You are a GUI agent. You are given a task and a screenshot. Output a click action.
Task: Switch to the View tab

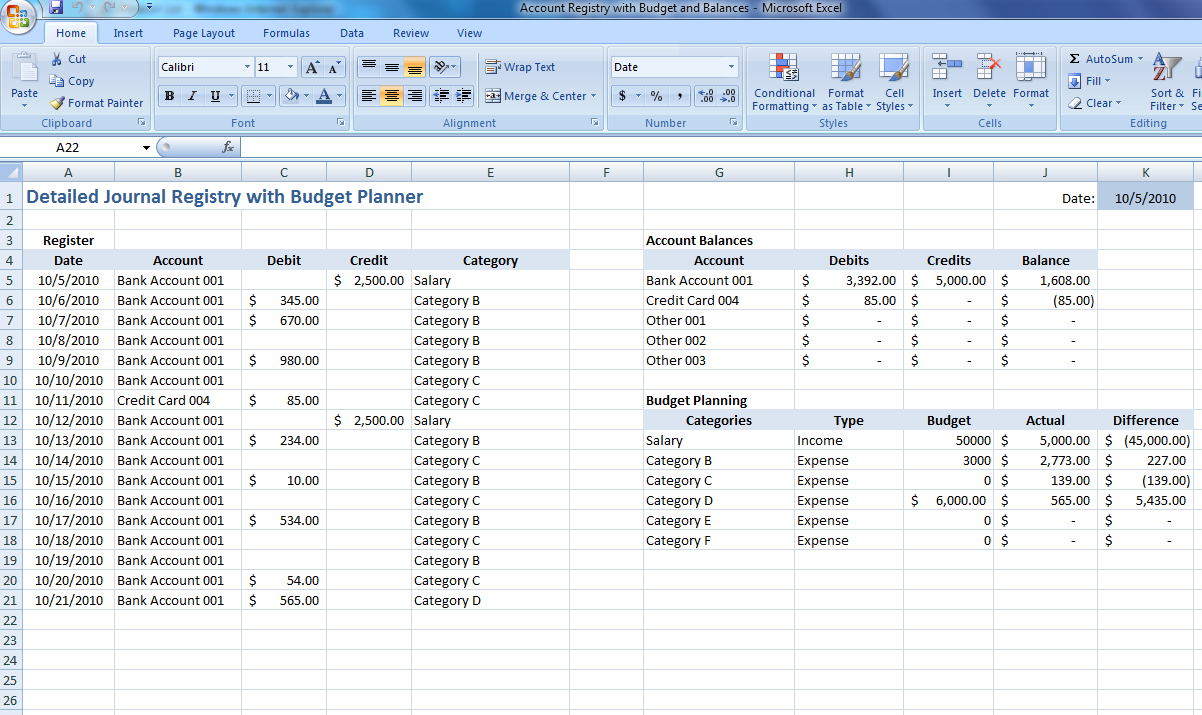(x=469, y=33)
